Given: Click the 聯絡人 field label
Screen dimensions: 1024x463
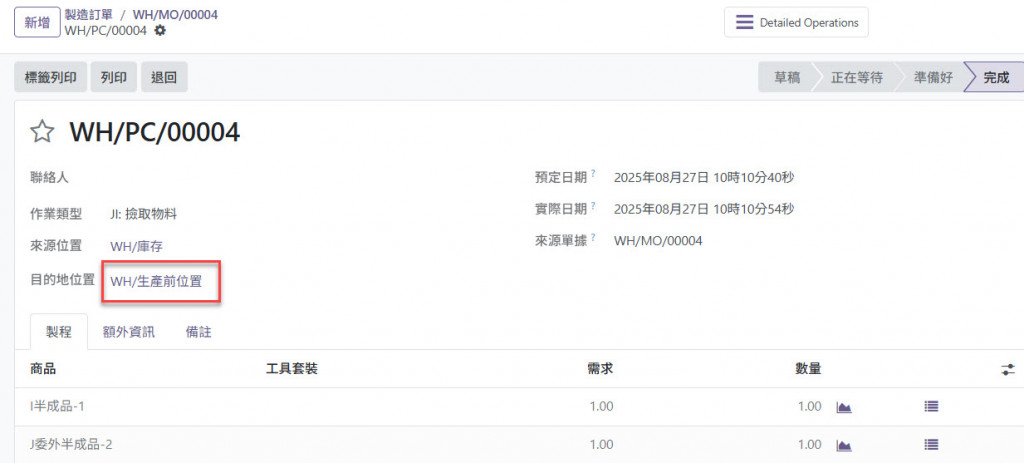Looking at the screenshot, I should (x=49, y=177).
